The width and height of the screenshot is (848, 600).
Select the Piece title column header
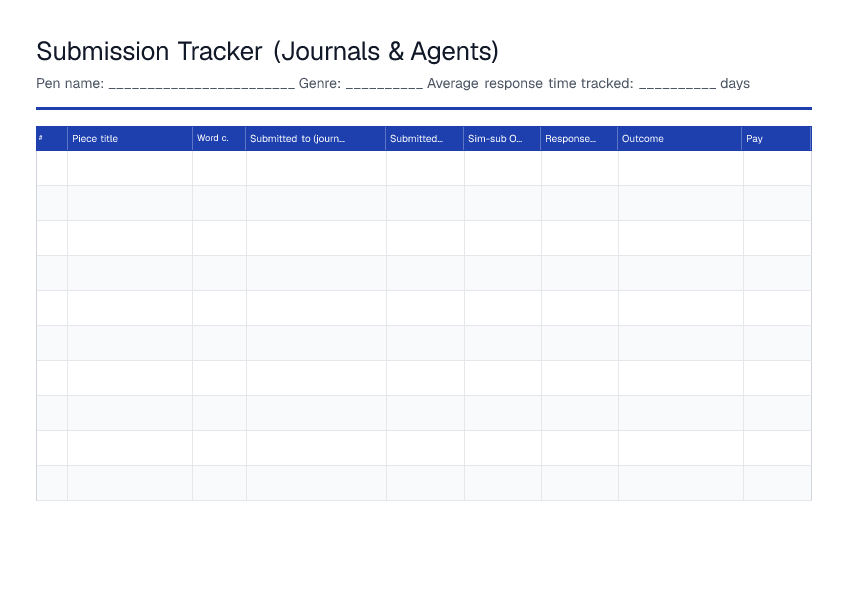coord(130,139)
